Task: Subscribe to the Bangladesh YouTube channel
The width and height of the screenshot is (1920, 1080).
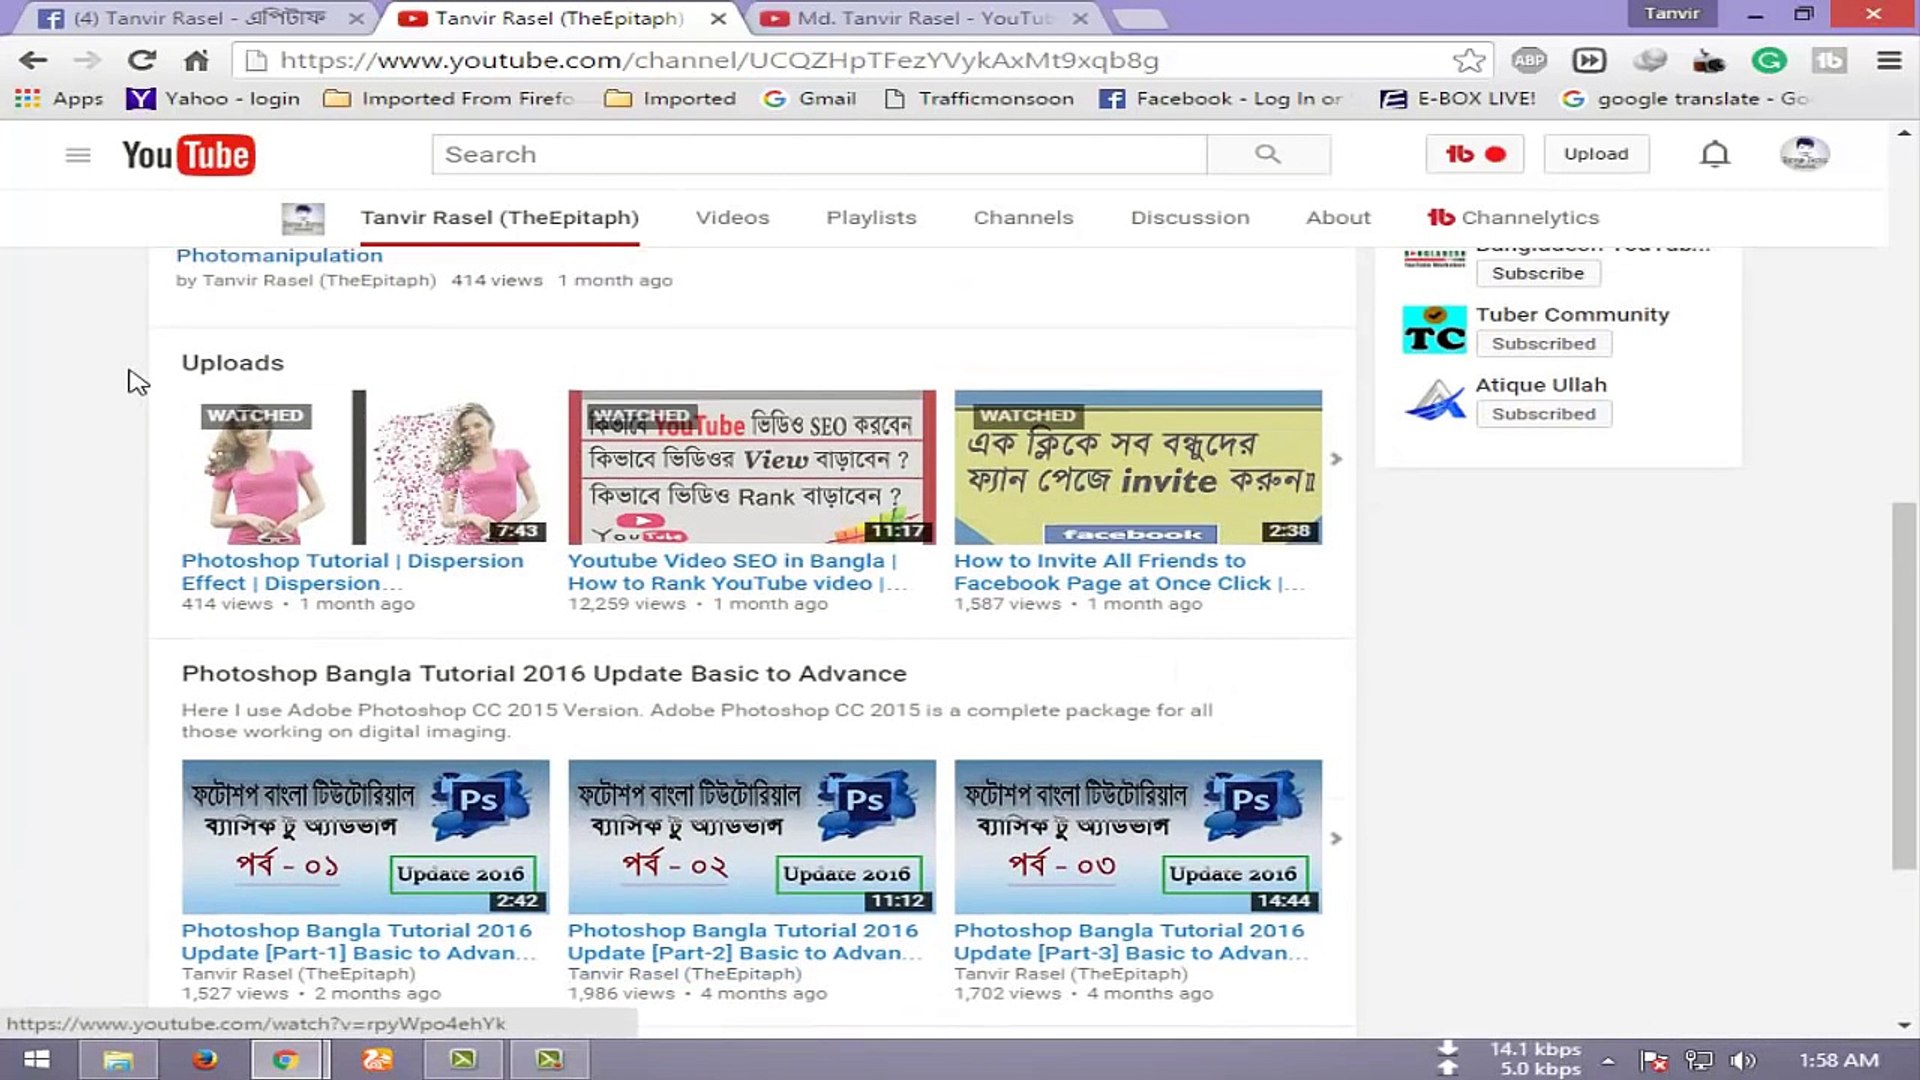Action: pyautogui.click(x=1538, y=273)
